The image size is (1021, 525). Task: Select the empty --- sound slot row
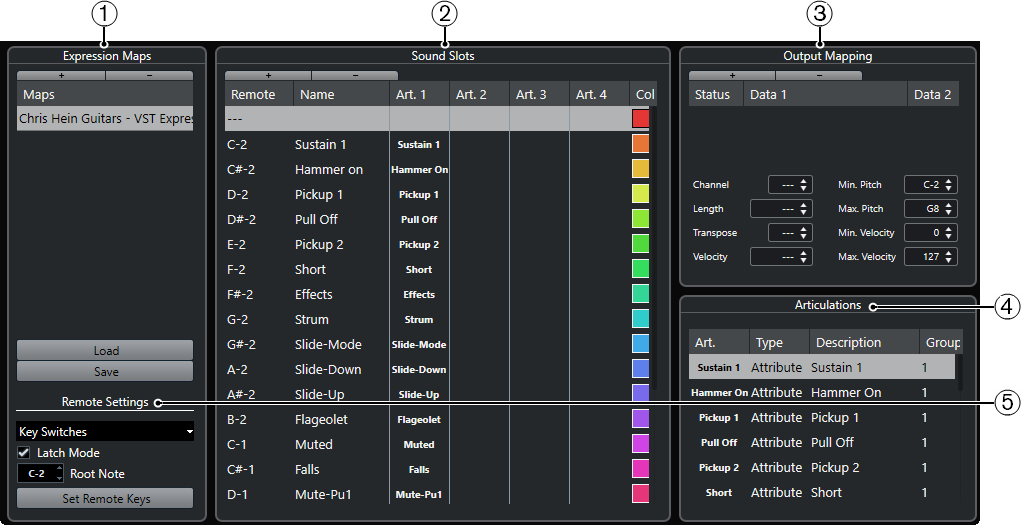[x=427, y=119]
